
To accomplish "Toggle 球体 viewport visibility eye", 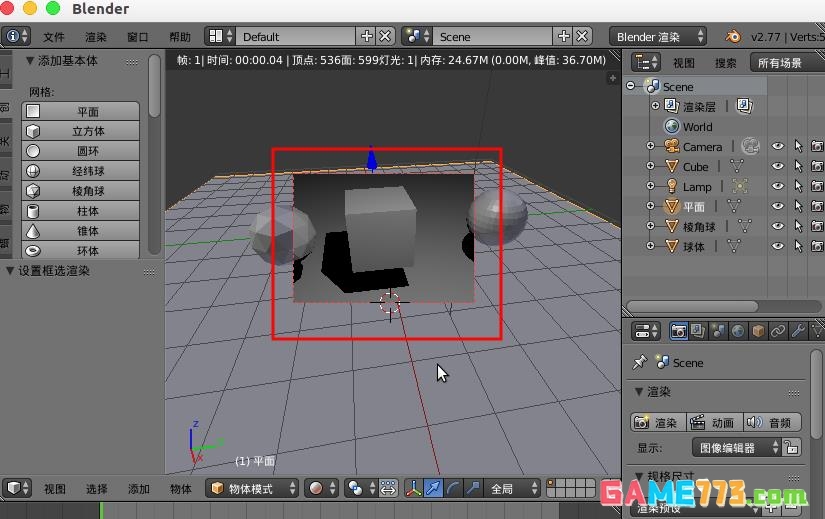I will 778,246.
